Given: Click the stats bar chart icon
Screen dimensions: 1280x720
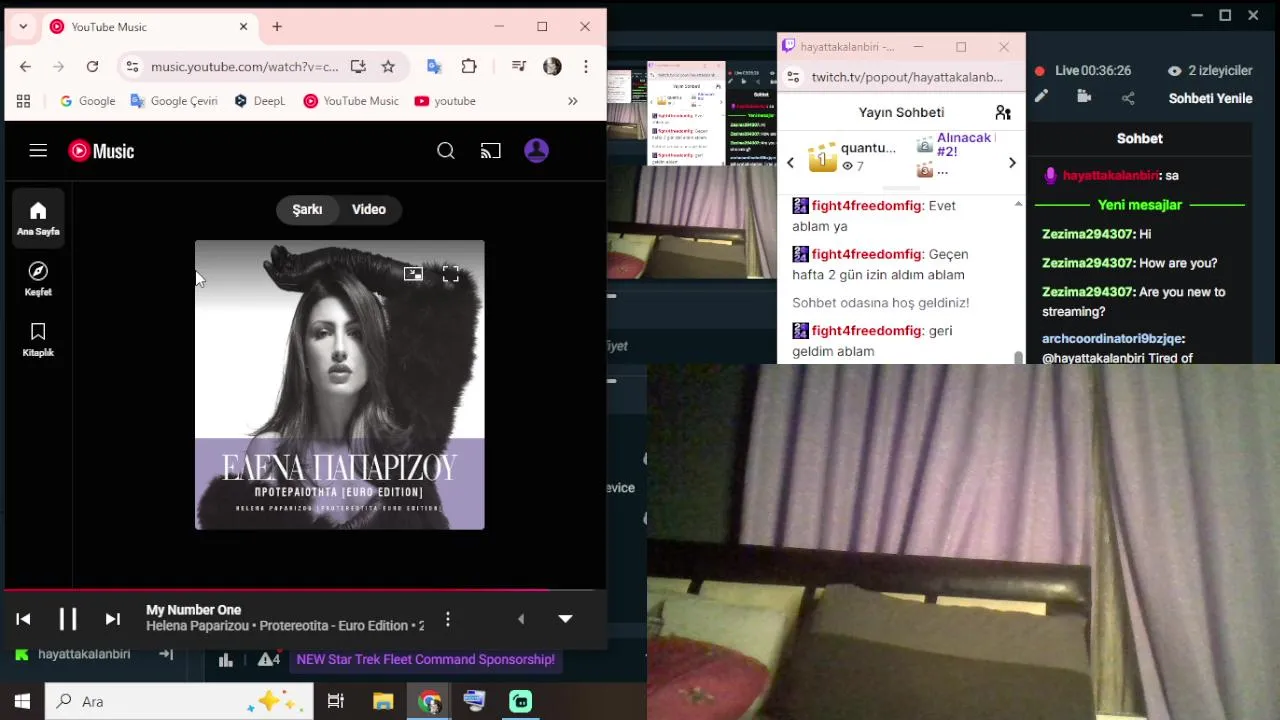Looking at the screenshot, I should pos(226,660).
